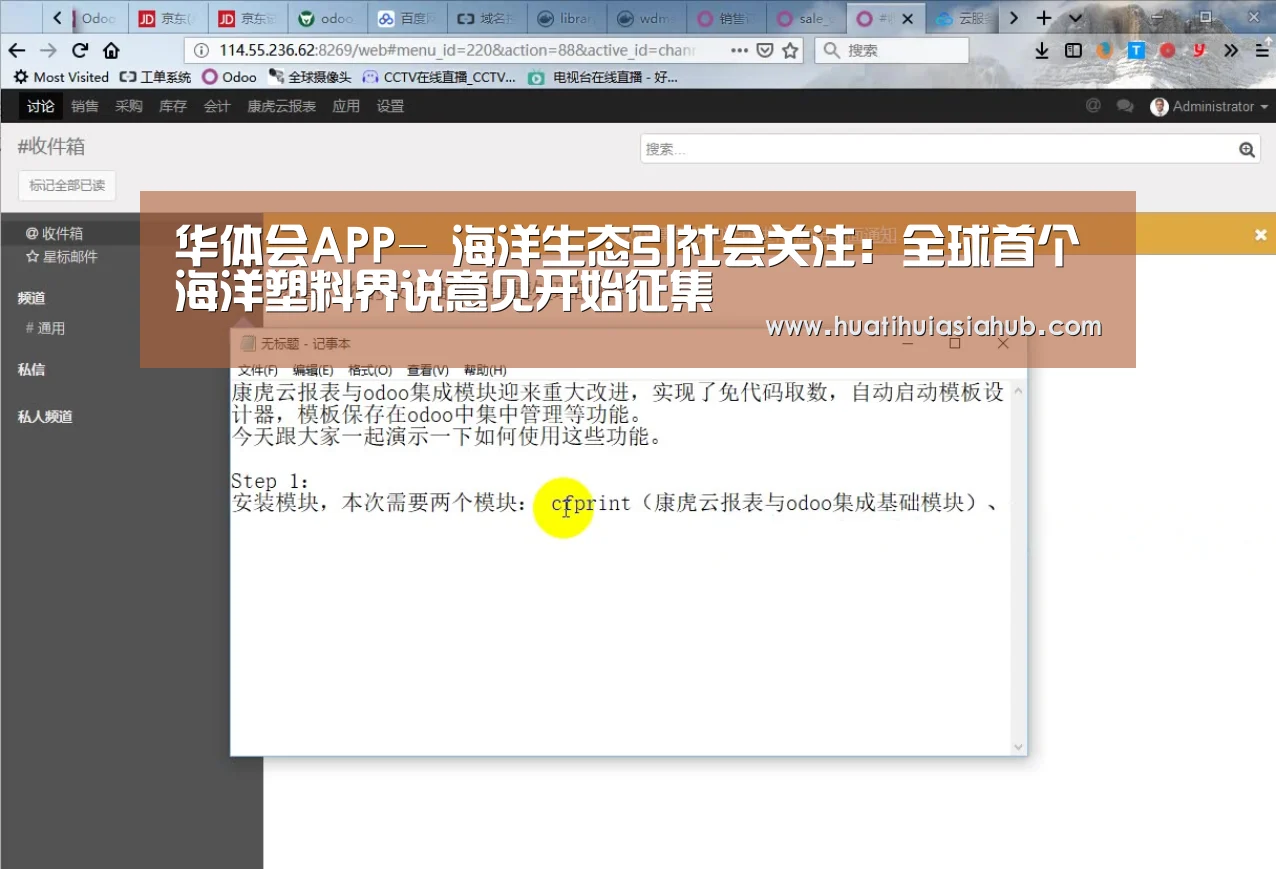The width and height of the screenshot is (1276, 869).
Task: Open the 设置 menu in Odoo
Action: (390, 106)
